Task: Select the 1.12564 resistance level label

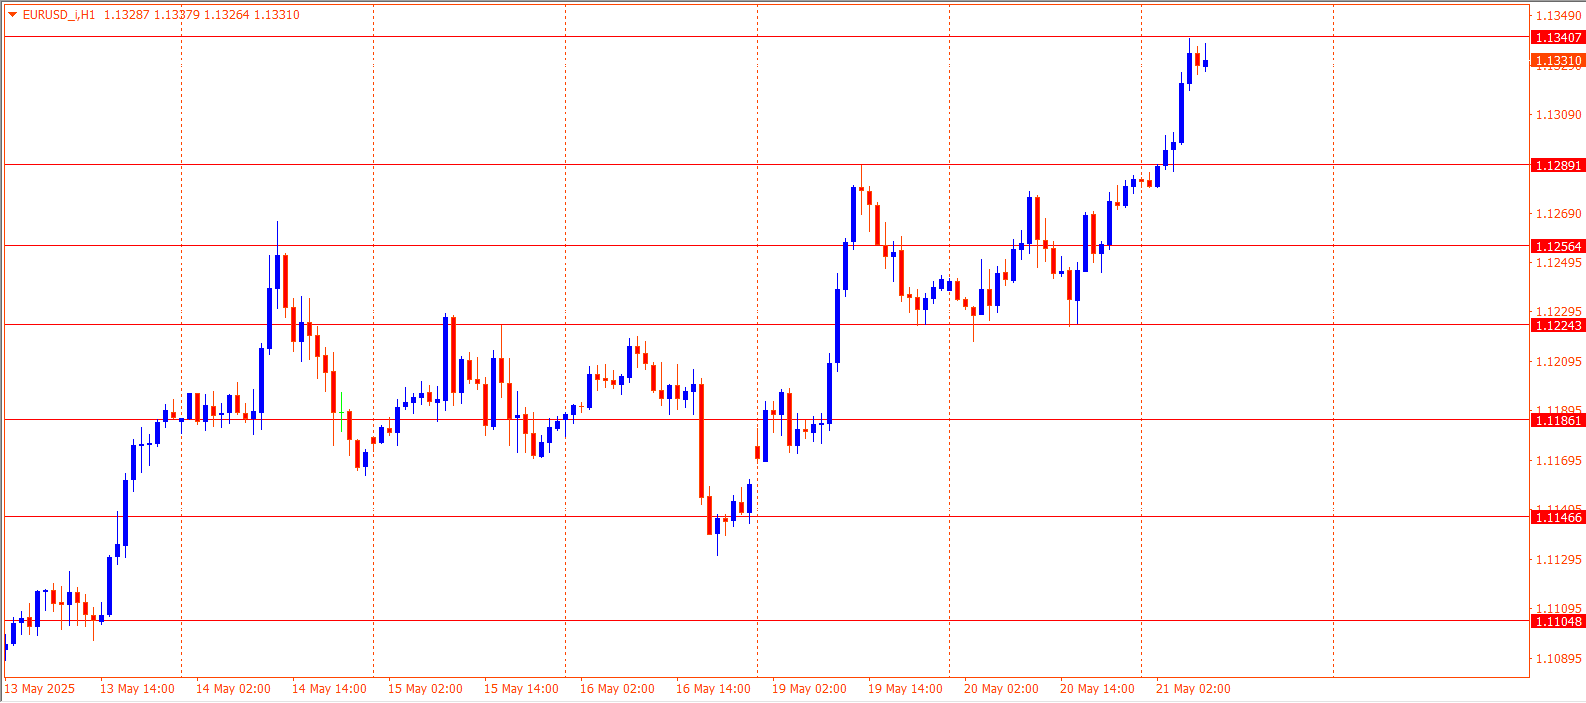Action: (1558, 247)
